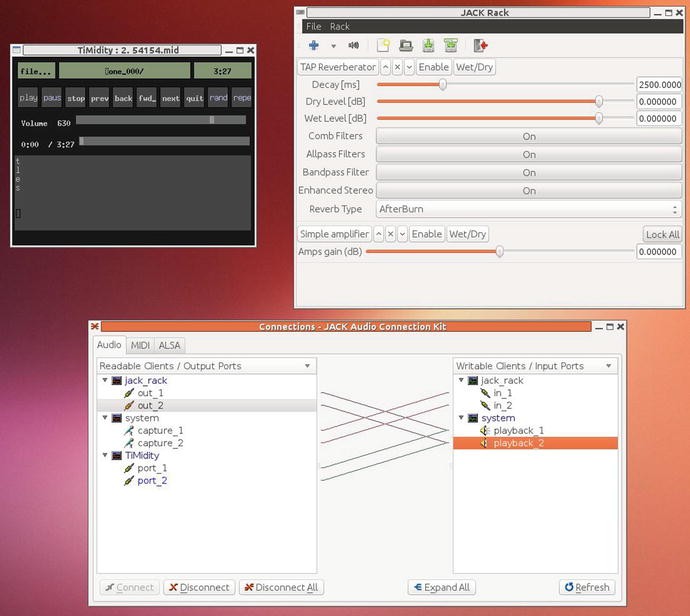This screenshot has height=616, width=690.
Task: Click the Disconnect button in Connections
Action: (x=199, y=587)
